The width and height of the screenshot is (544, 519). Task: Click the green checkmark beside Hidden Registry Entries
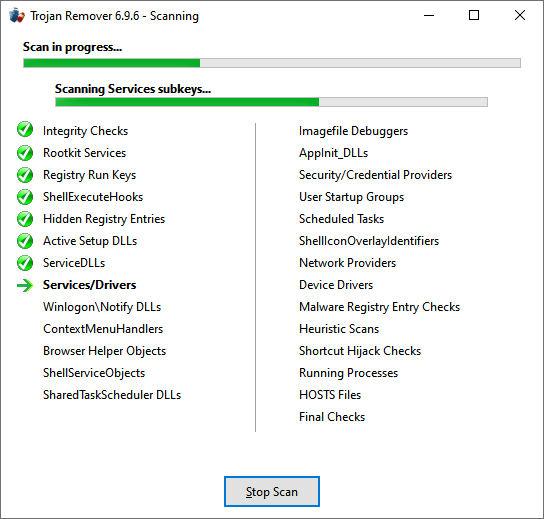[25, 219]
